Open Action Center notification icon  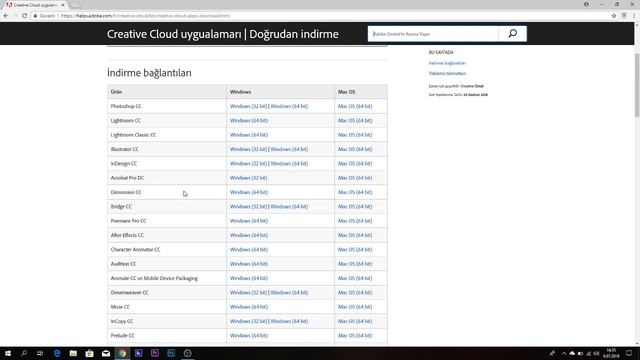[x=629, y=353]
